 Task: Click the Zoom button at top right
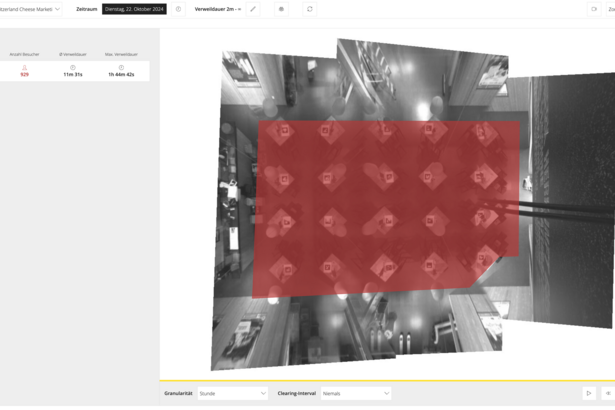611,9
